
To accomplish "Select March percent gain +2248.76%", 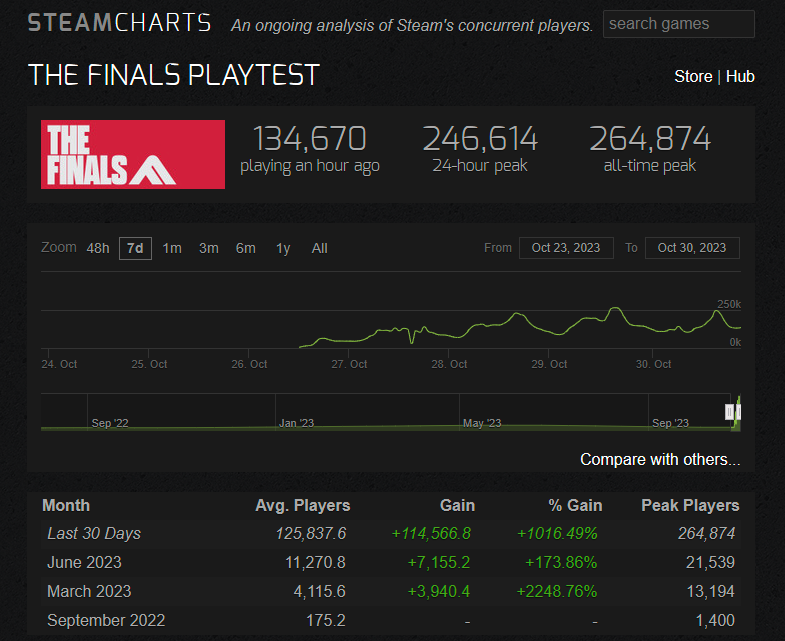I will tap(557, 591).
